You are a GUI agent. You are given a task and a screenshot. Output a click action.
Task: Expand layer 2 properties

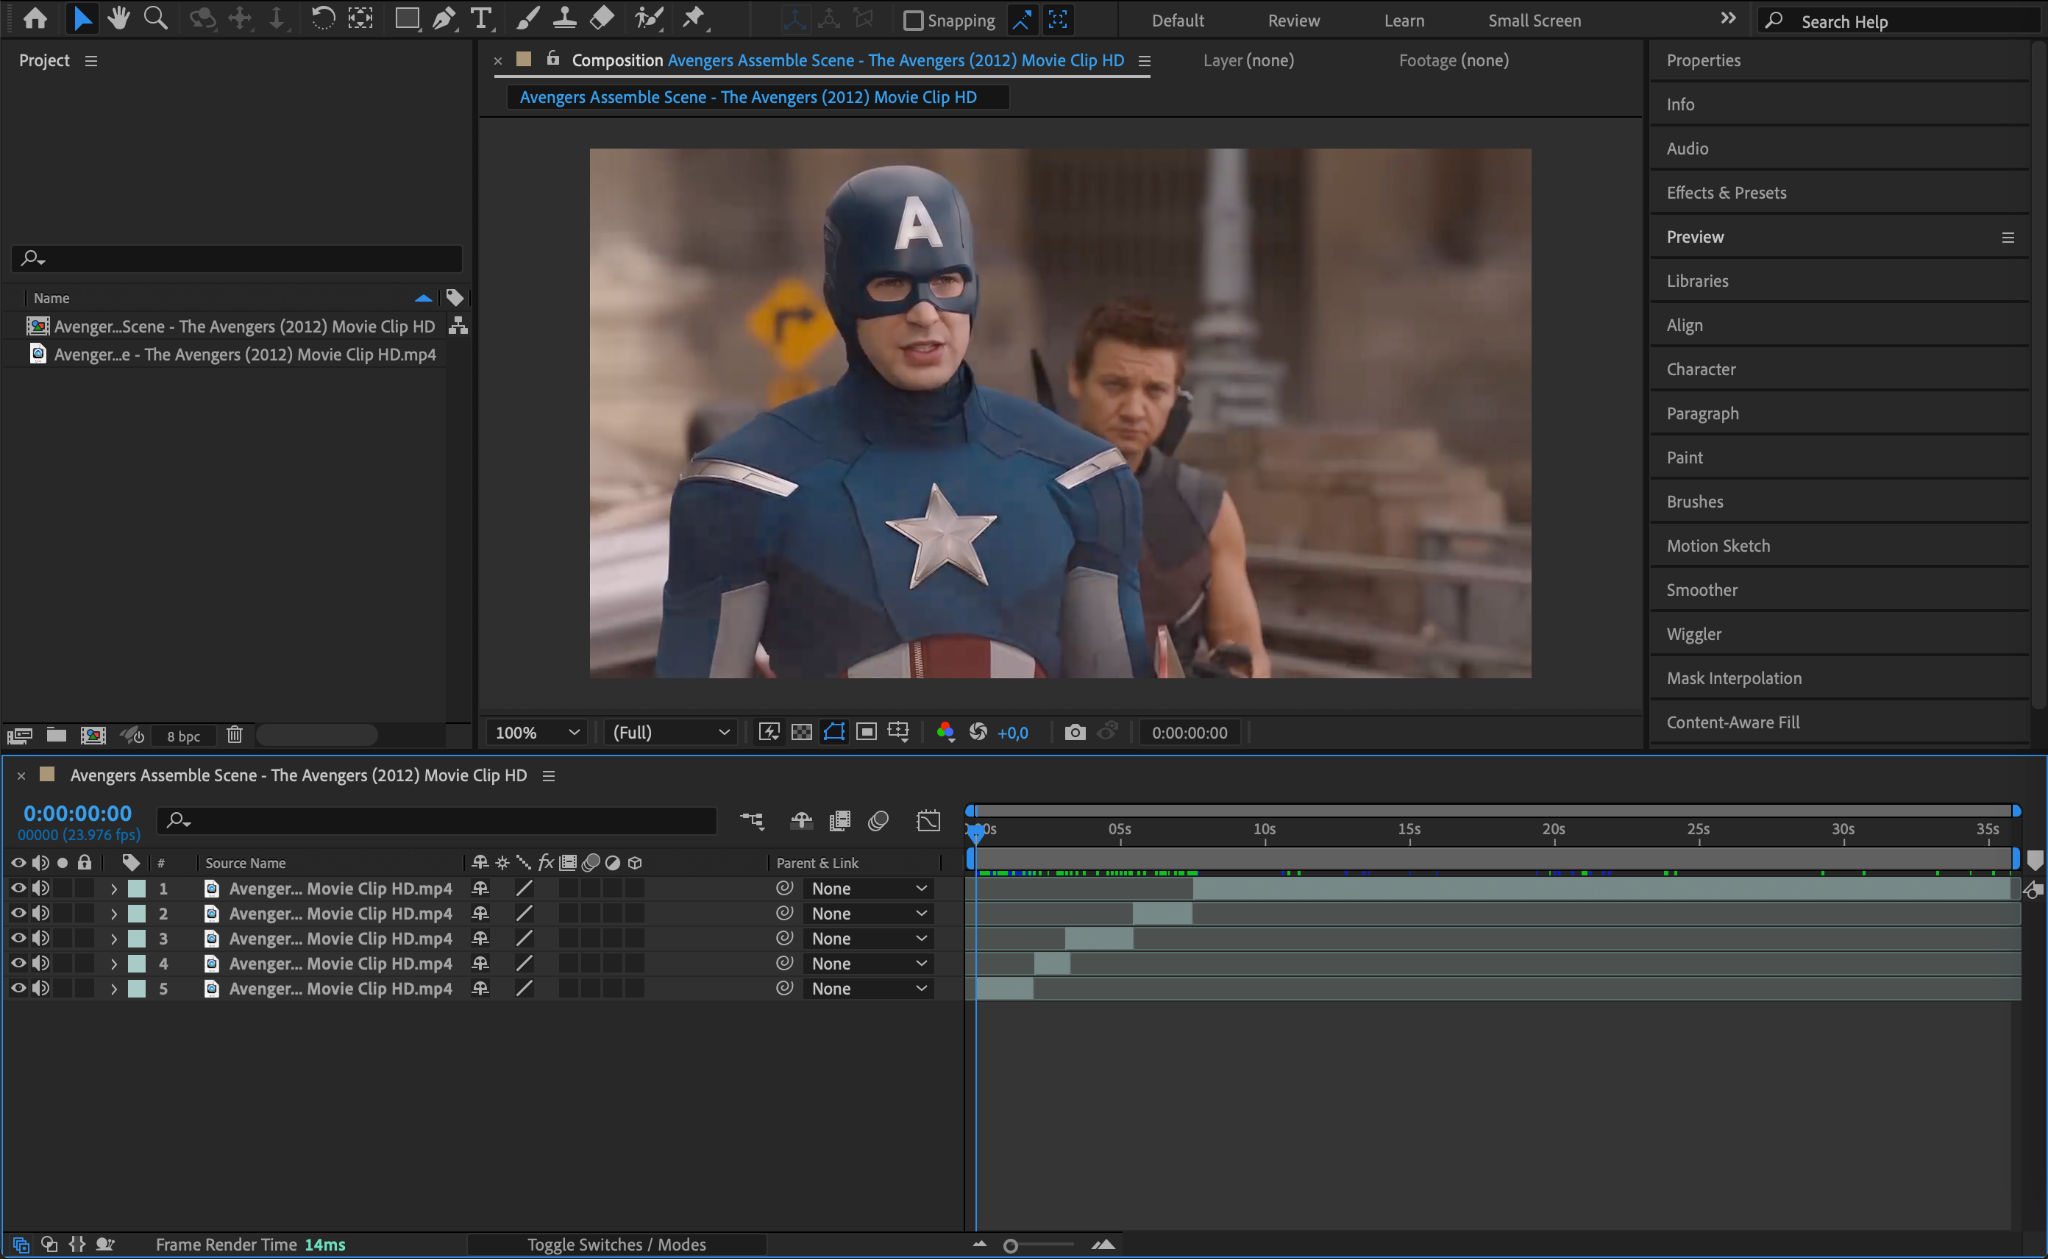114,913
